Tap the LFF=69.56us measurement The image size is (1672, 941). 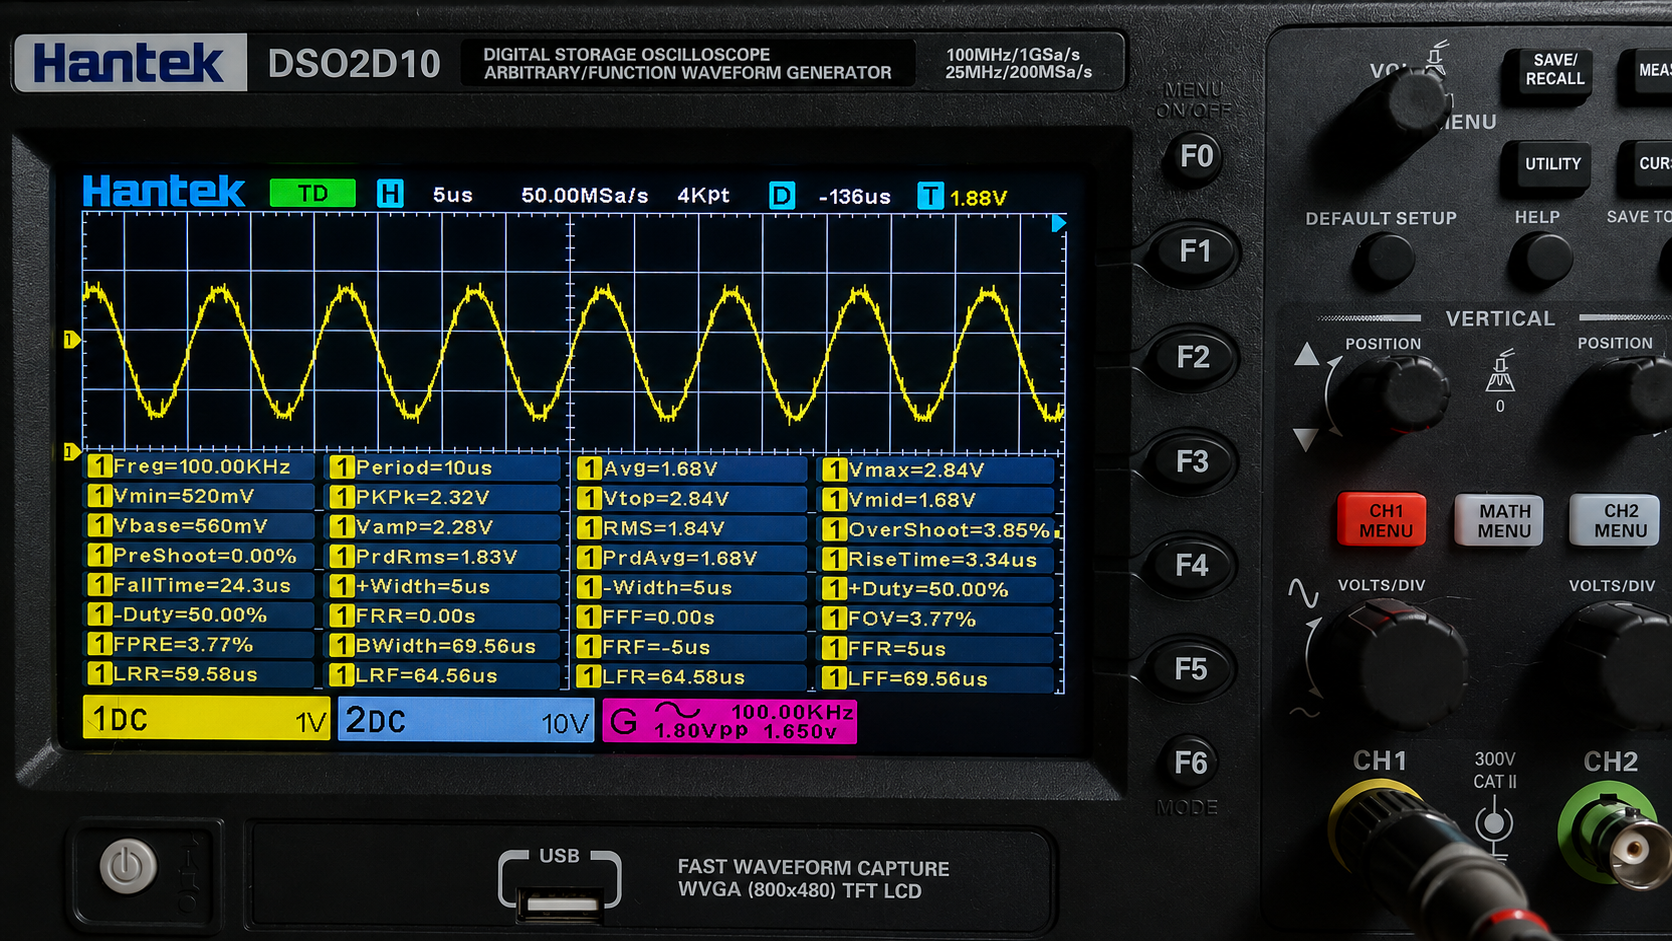coord(938,678)
